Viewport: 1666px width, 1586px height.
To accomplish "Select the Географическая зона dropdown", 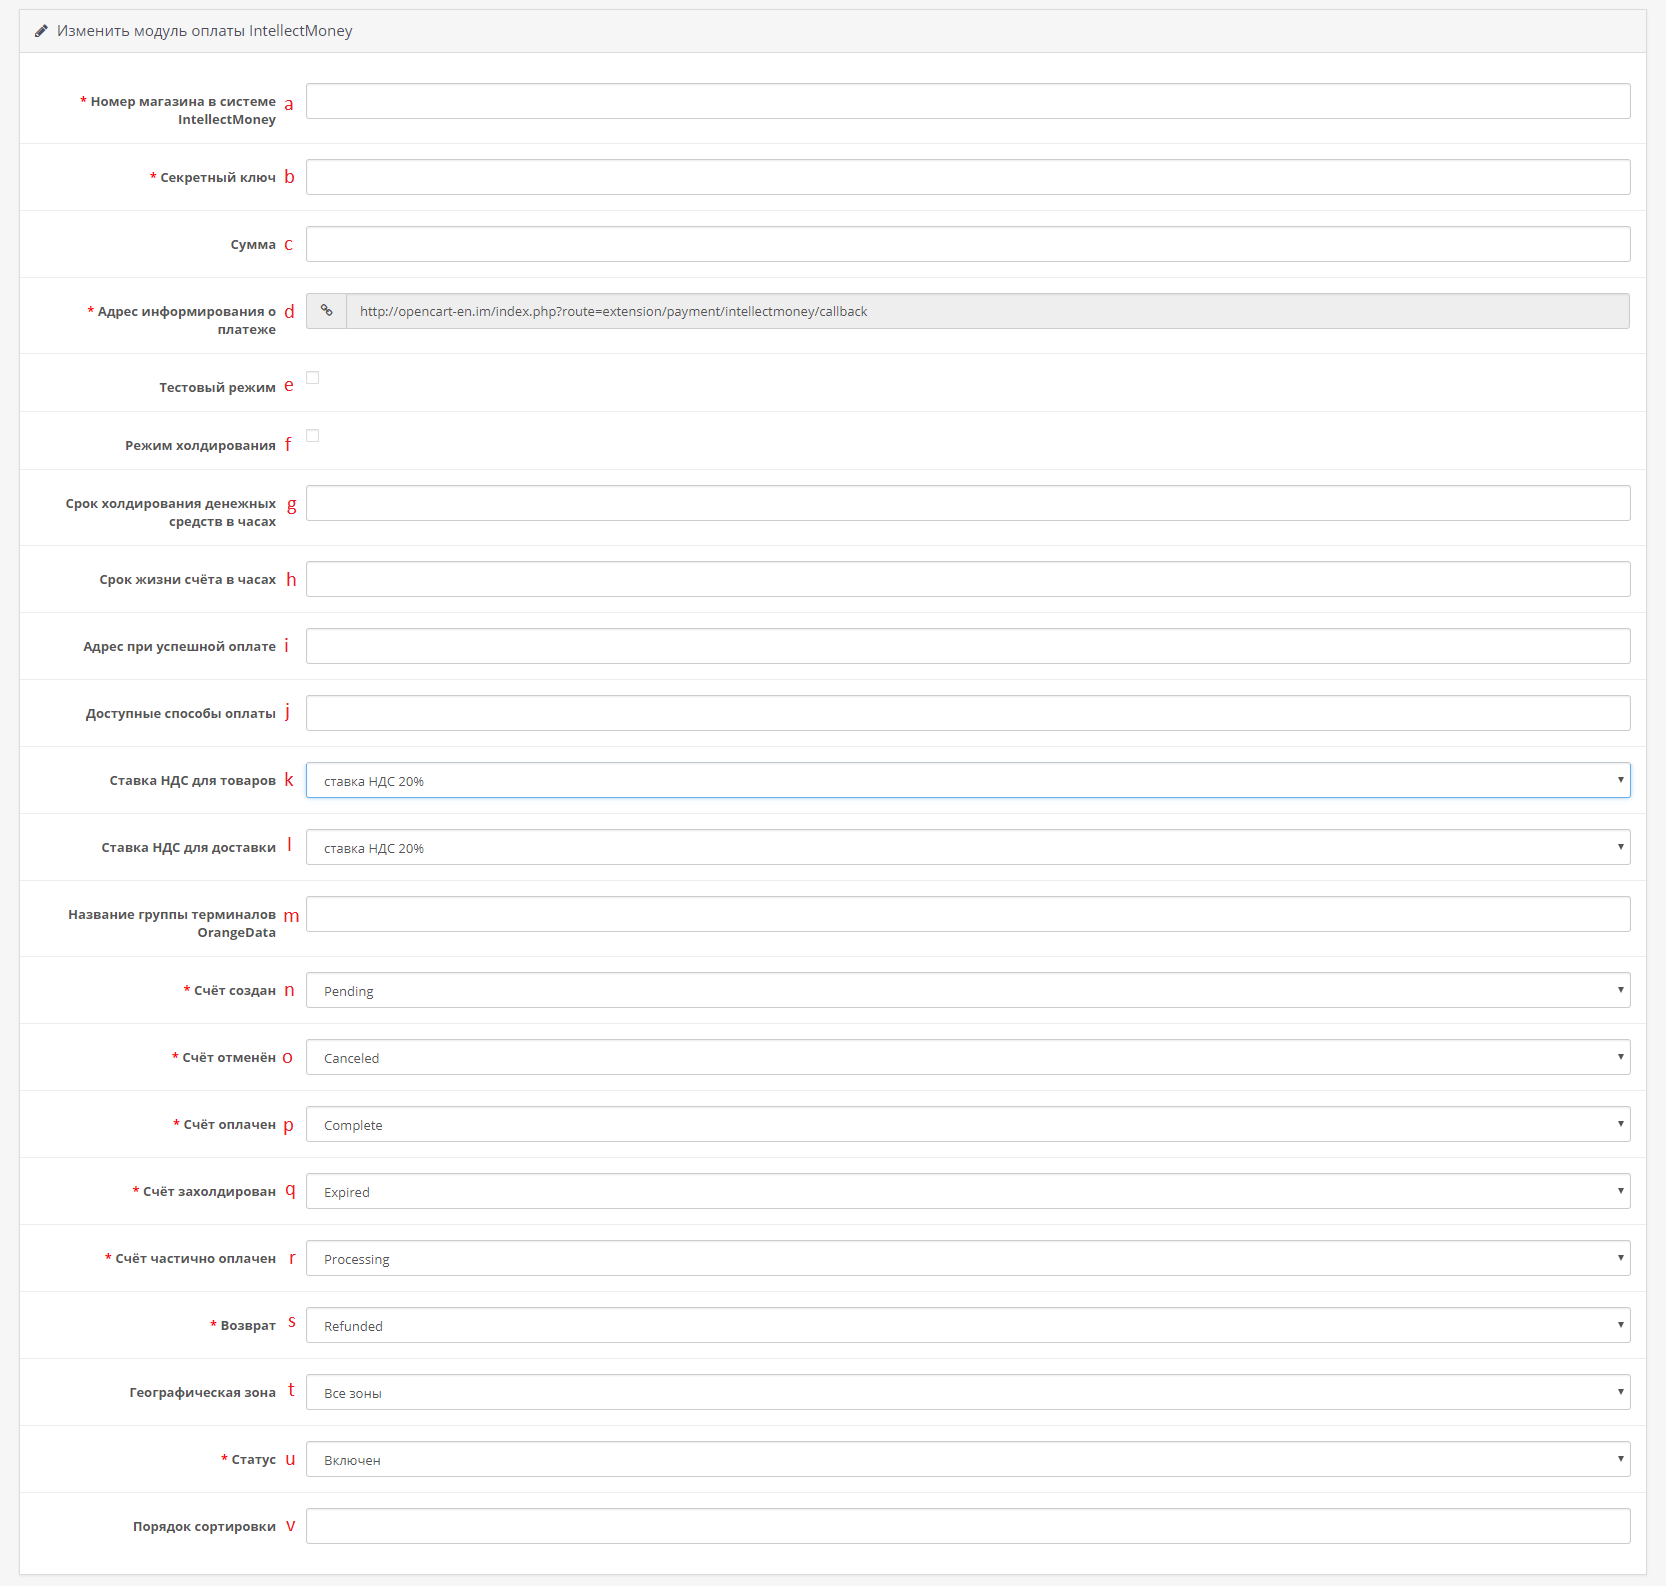I will coord(967,1393).
